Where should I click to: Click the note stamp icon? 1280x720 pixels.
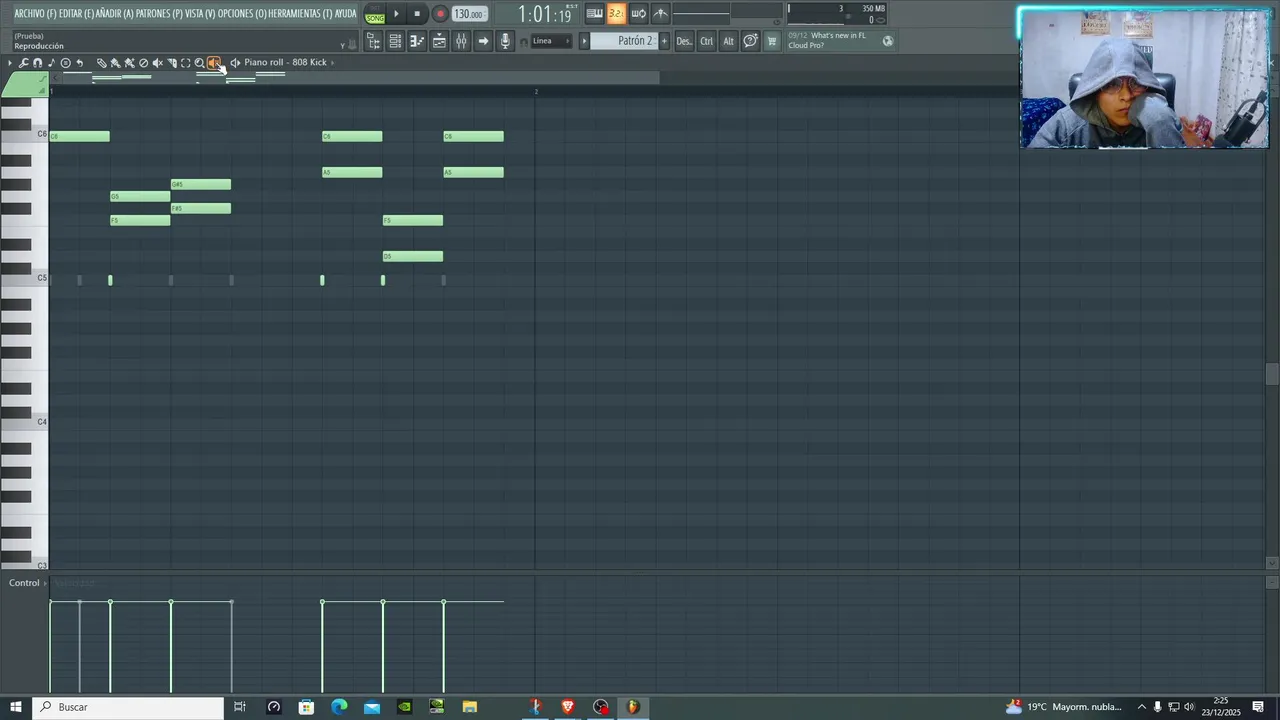click(x=51, y=62)
